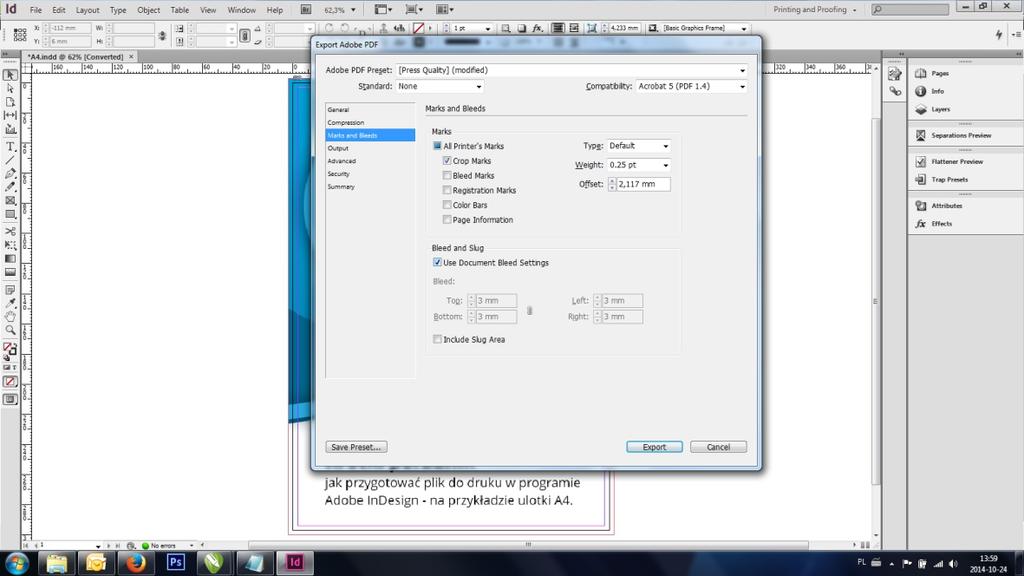This screenshot has height=576, width=1024.
Task: Open the marks Weight dropdown
Action: [639, 165]
